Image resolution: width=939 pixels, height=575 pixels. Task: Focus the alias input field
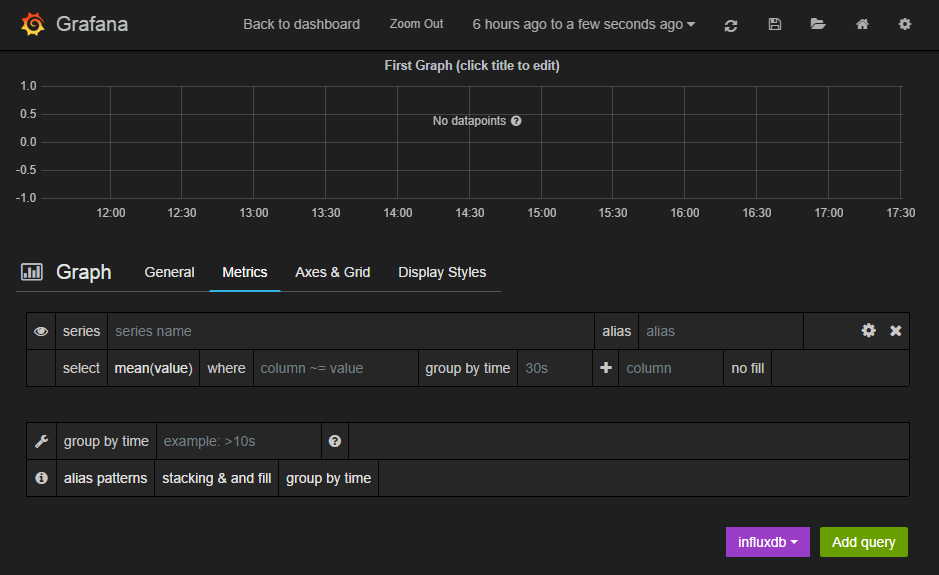point(721,331)
